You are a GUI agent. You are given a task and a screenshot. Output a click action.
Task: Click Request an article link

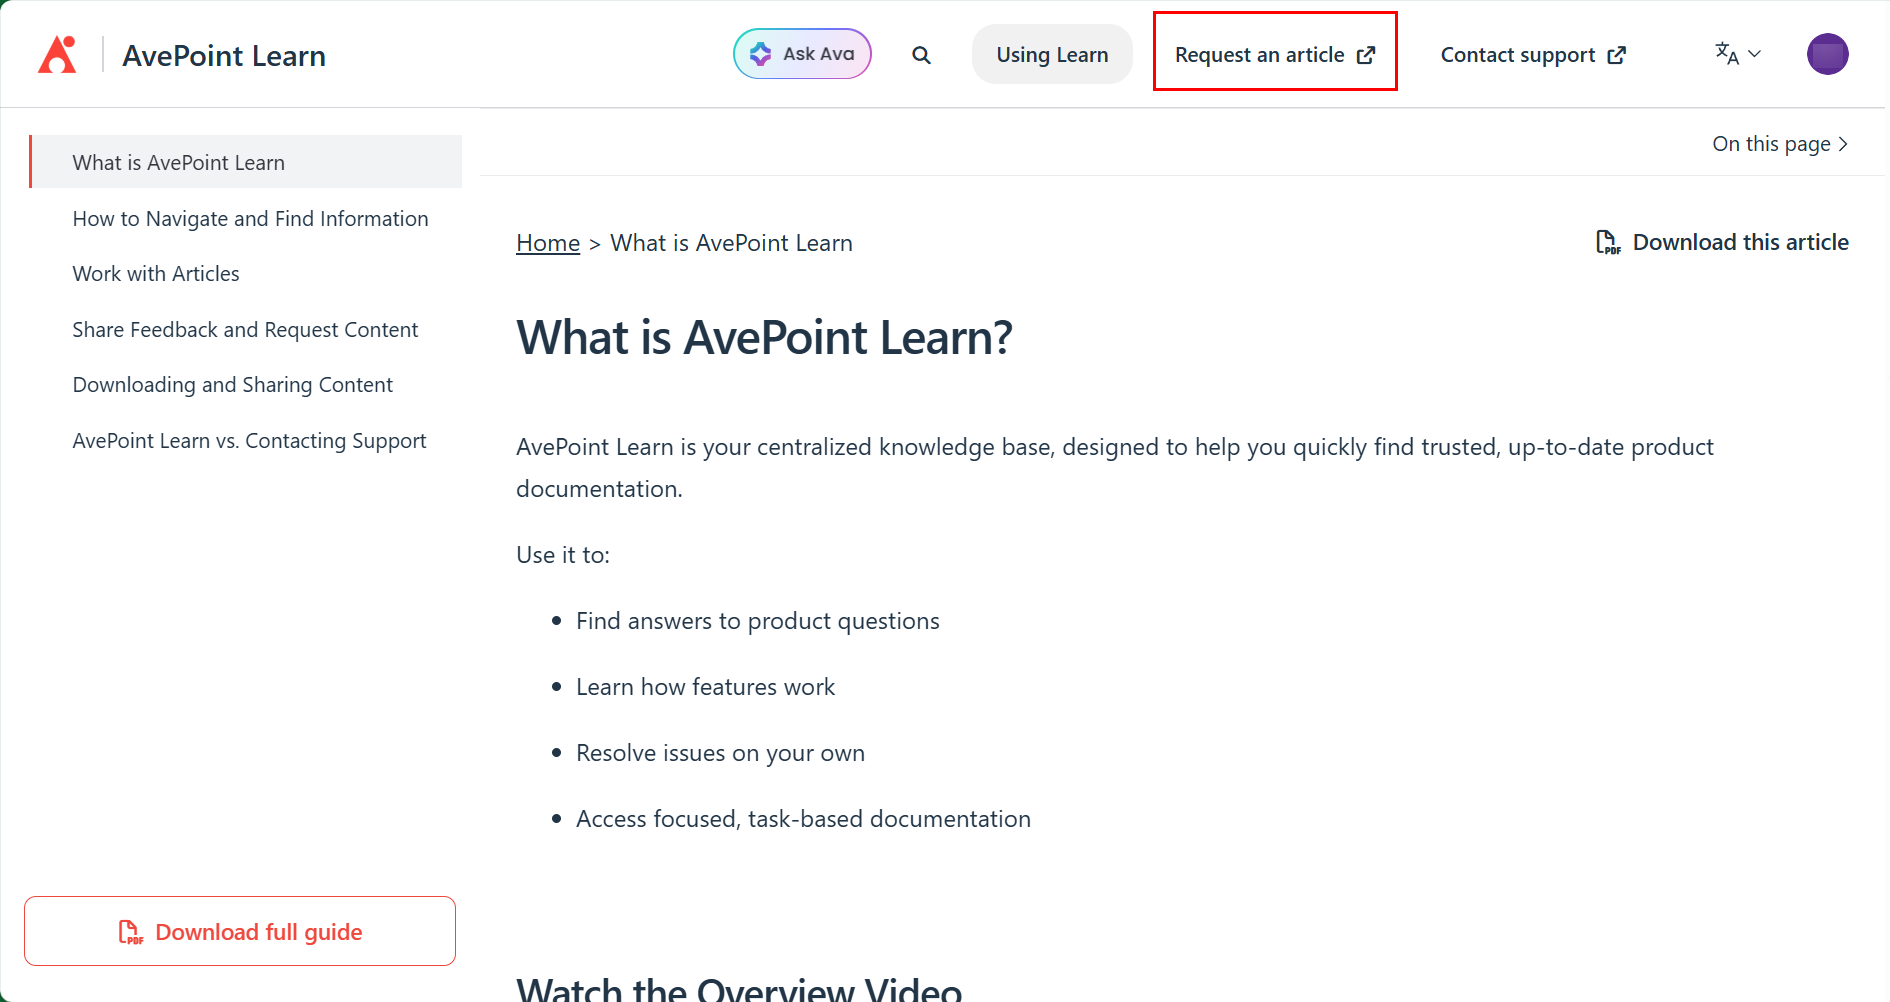[1275, 55]
